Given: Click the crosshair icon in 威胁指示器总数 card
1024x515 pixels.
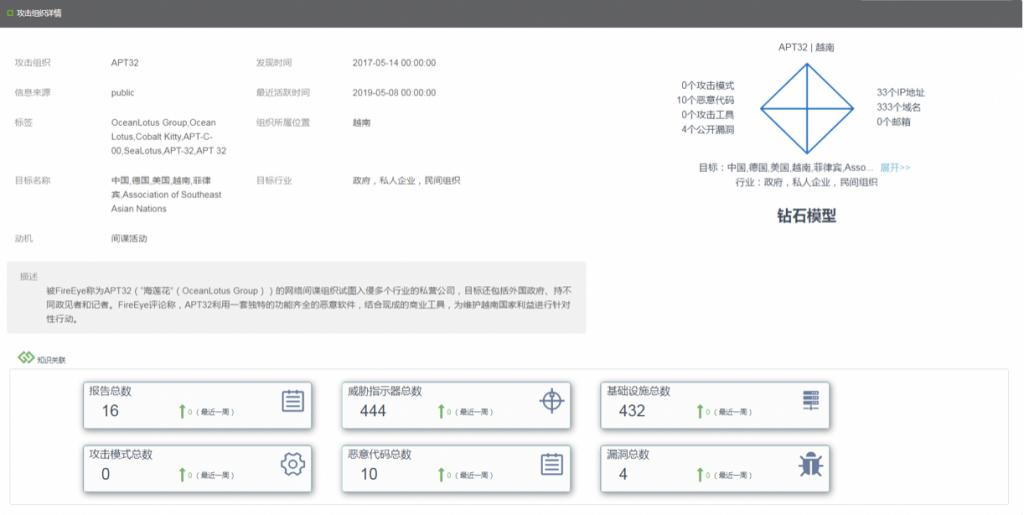Looking at the screenshot, I should (x=552, y=401).
